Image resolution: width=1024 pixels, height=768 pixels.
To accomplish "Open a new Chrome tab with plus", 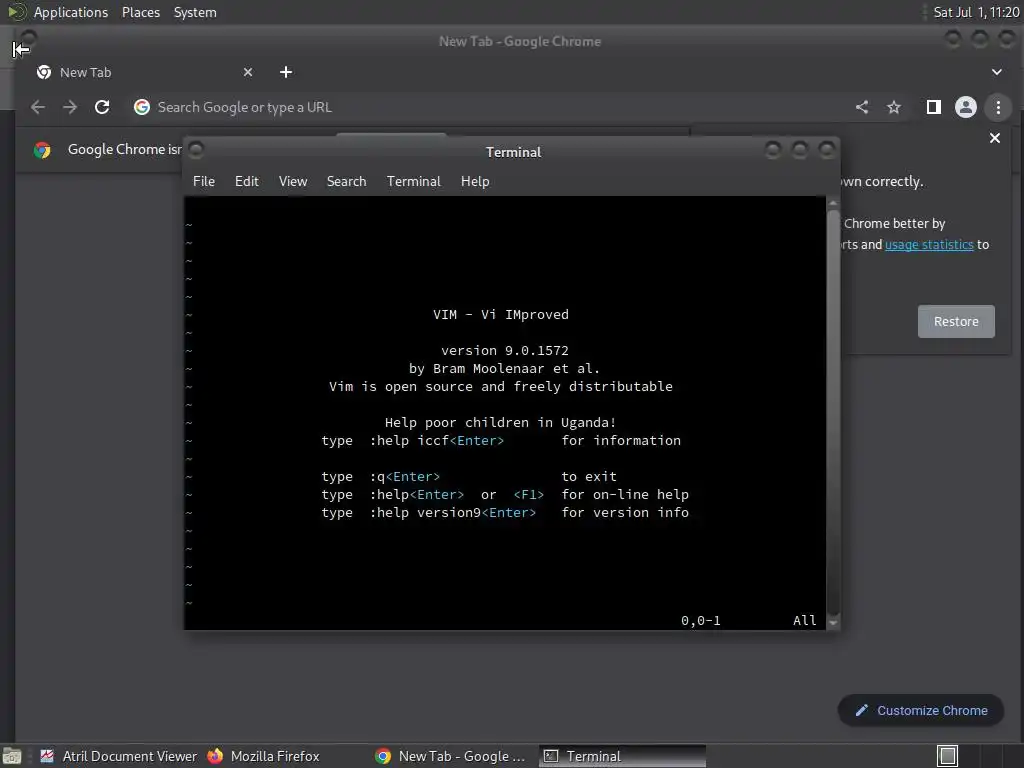I will pos(286,72).
